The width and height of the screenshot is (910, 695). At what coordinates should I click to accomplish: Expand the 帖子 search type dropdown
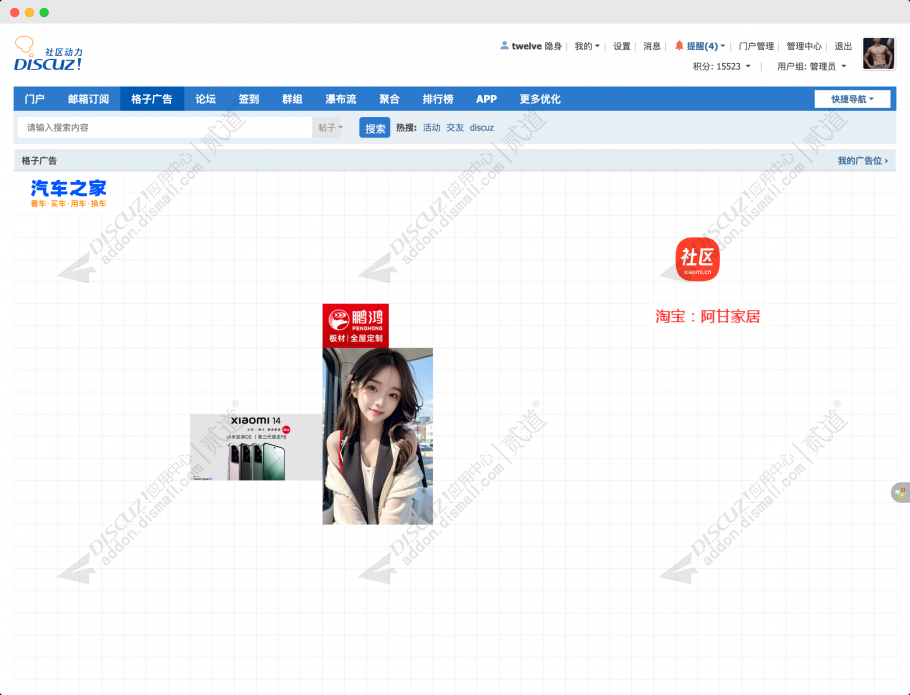point(330,128)
